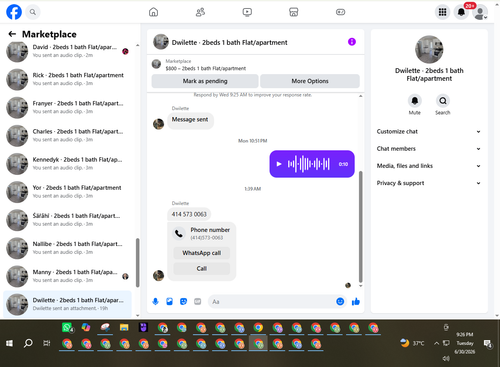
Task: Open David's 2beds 1 bath conversation
Action: pos(68,51)
